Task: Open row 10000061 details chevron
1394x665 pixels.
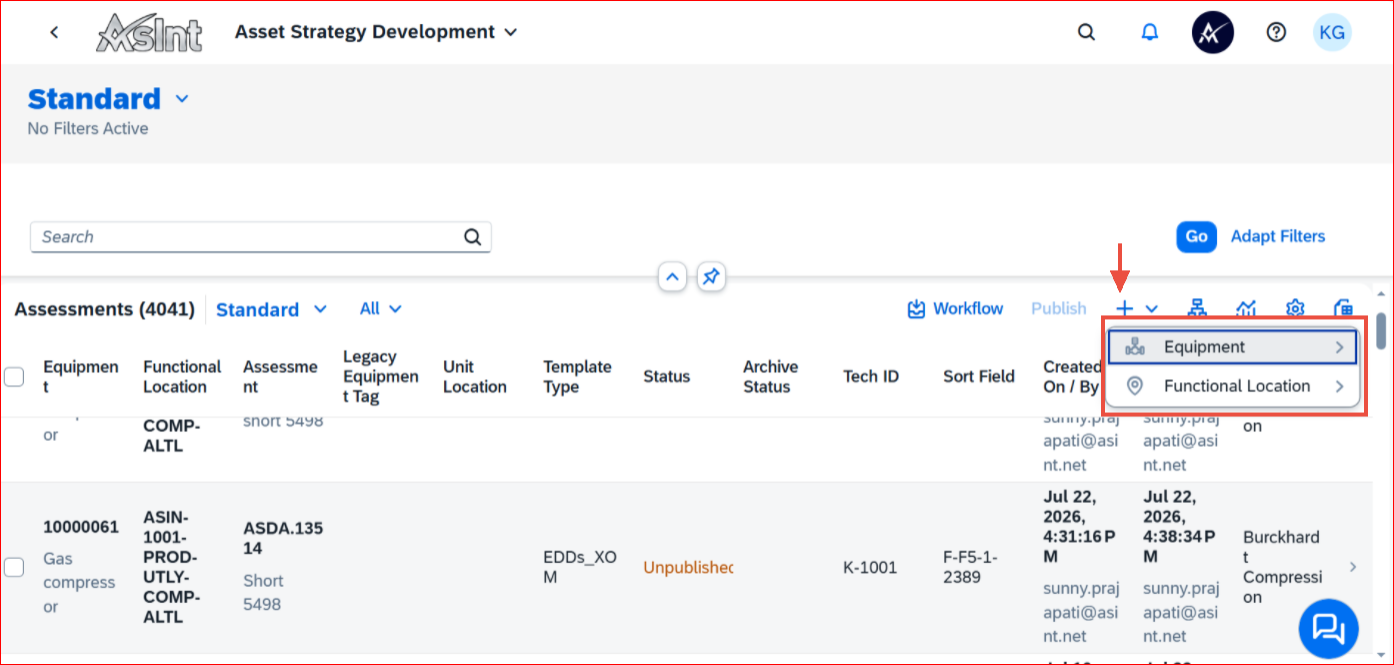Action: [x=1353, y=567]
